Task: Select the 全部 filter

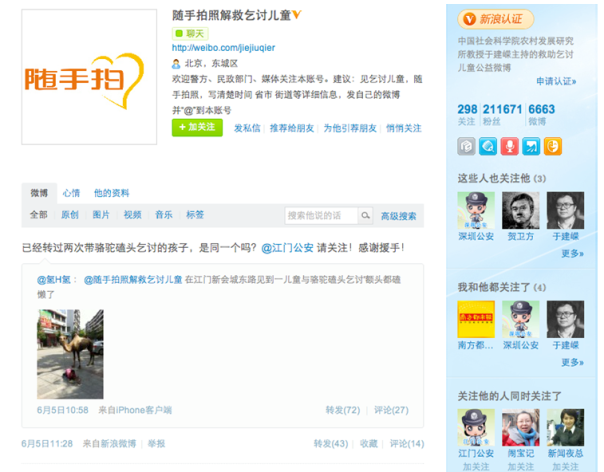Action: pos(39,215)
